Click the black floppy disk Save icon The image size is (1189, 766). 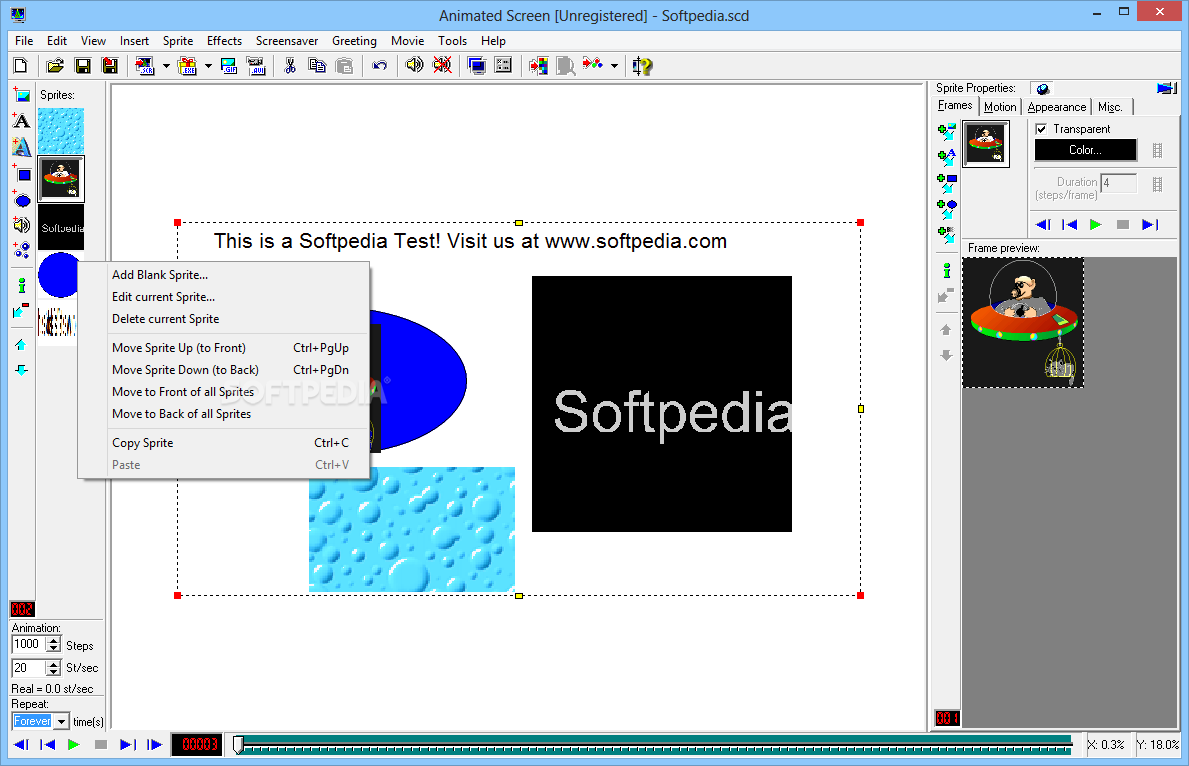click(x=83, y=66)
